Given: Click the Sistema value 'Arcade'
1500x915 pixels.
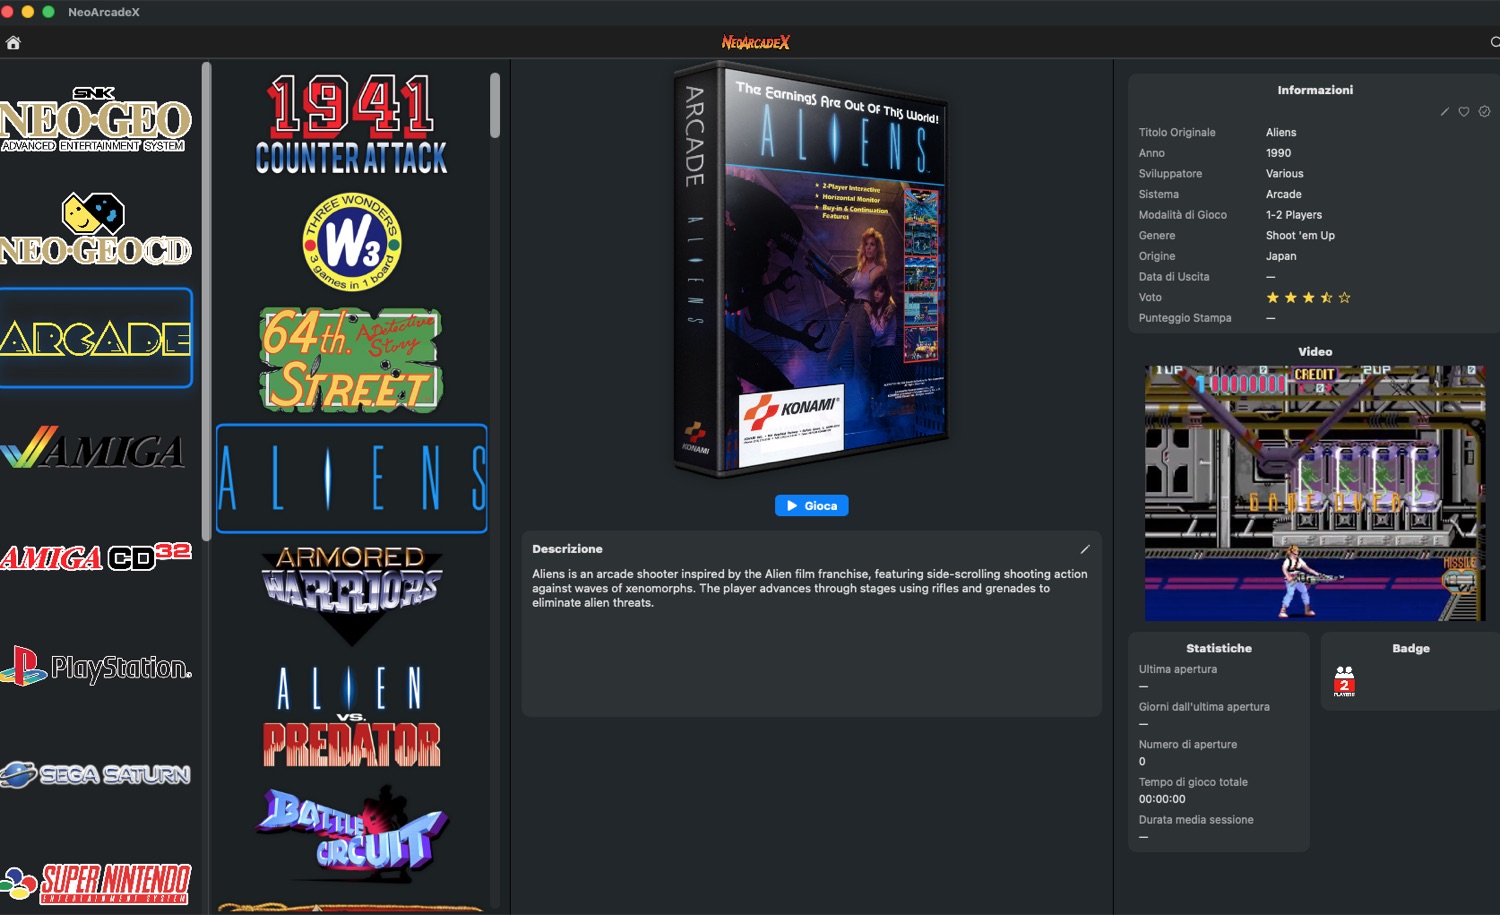Looking at the screenshot, I should tap(1284, 195).
